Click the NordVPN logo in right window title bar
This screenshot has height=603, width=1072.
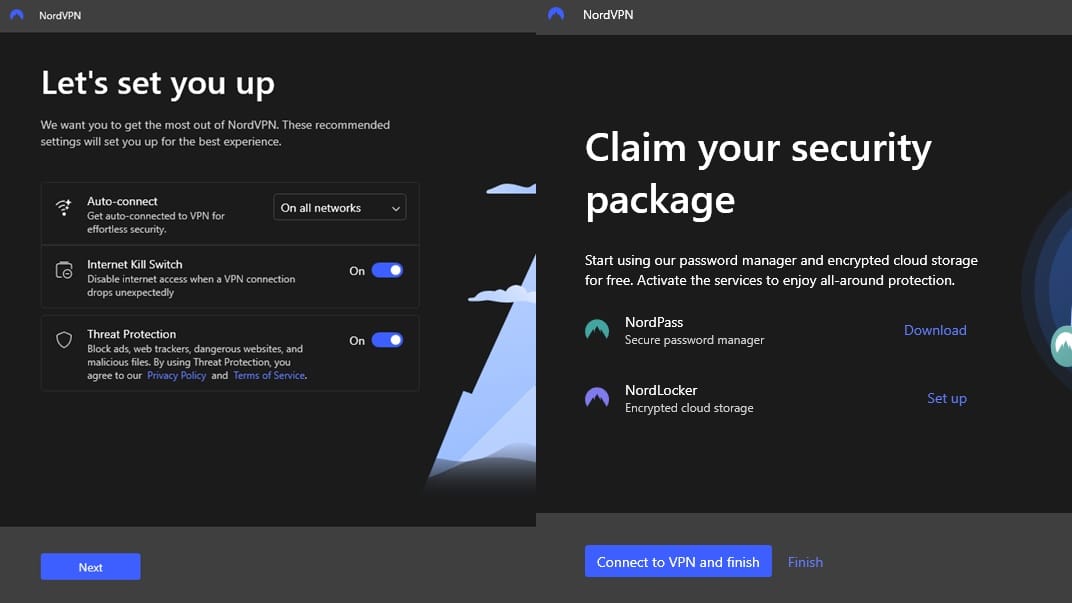tap(556, 14)
